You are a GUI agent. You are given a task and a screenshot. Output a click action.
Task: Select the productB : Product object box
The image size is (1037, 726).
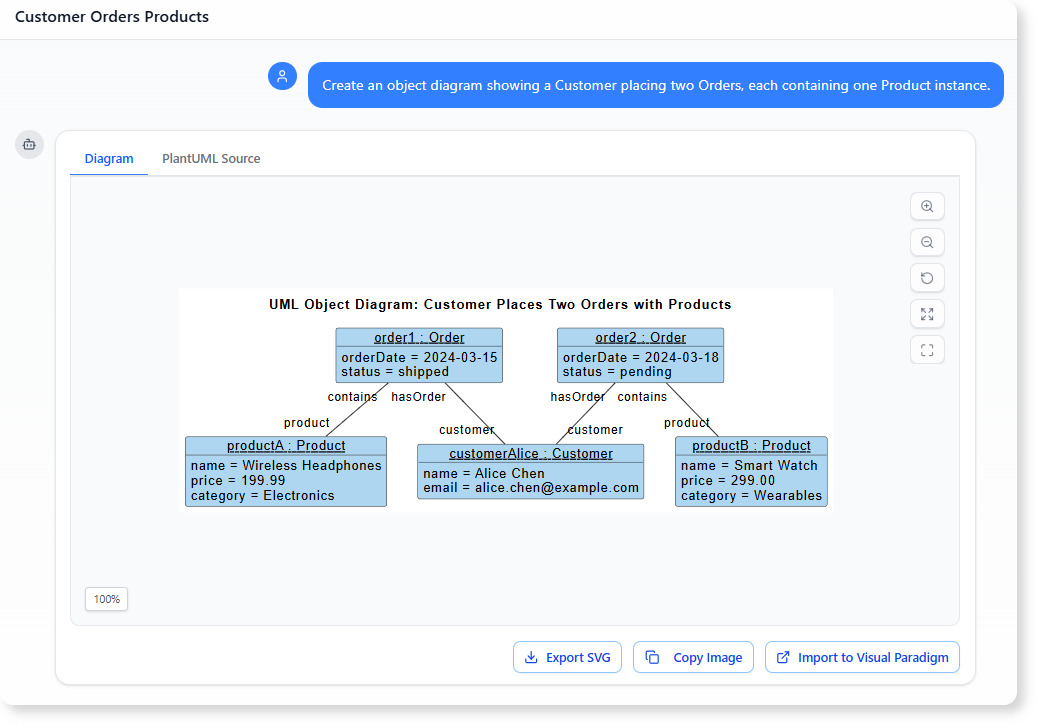(x=751, y=470)
